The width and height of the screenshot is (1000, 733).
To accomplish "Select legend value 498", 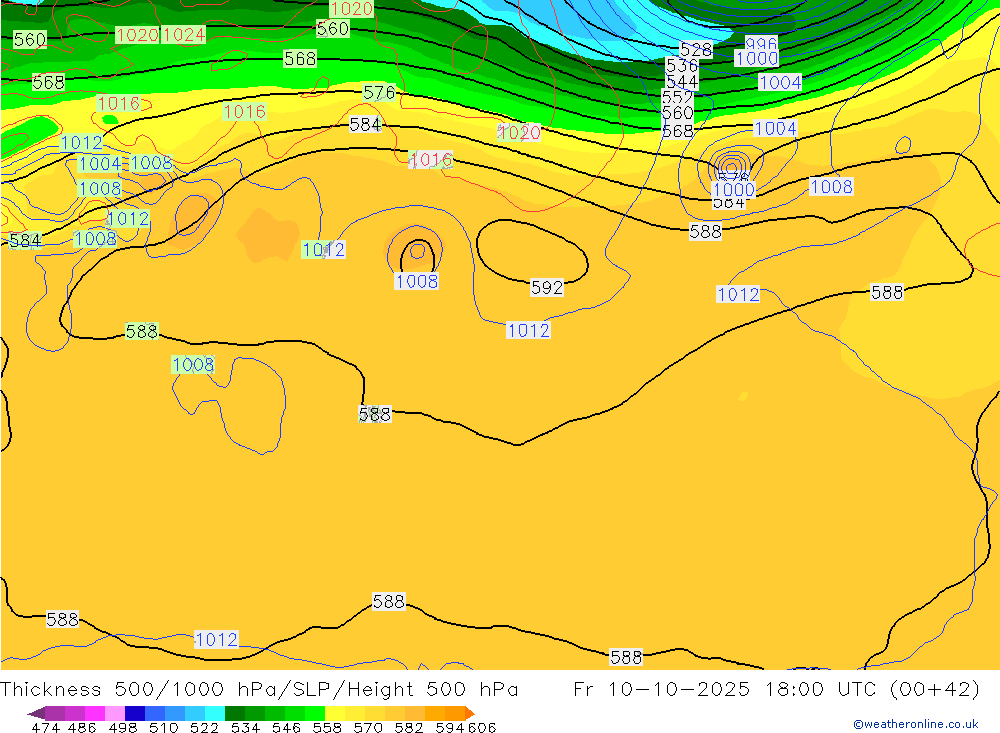I will (x=122, y=727).
